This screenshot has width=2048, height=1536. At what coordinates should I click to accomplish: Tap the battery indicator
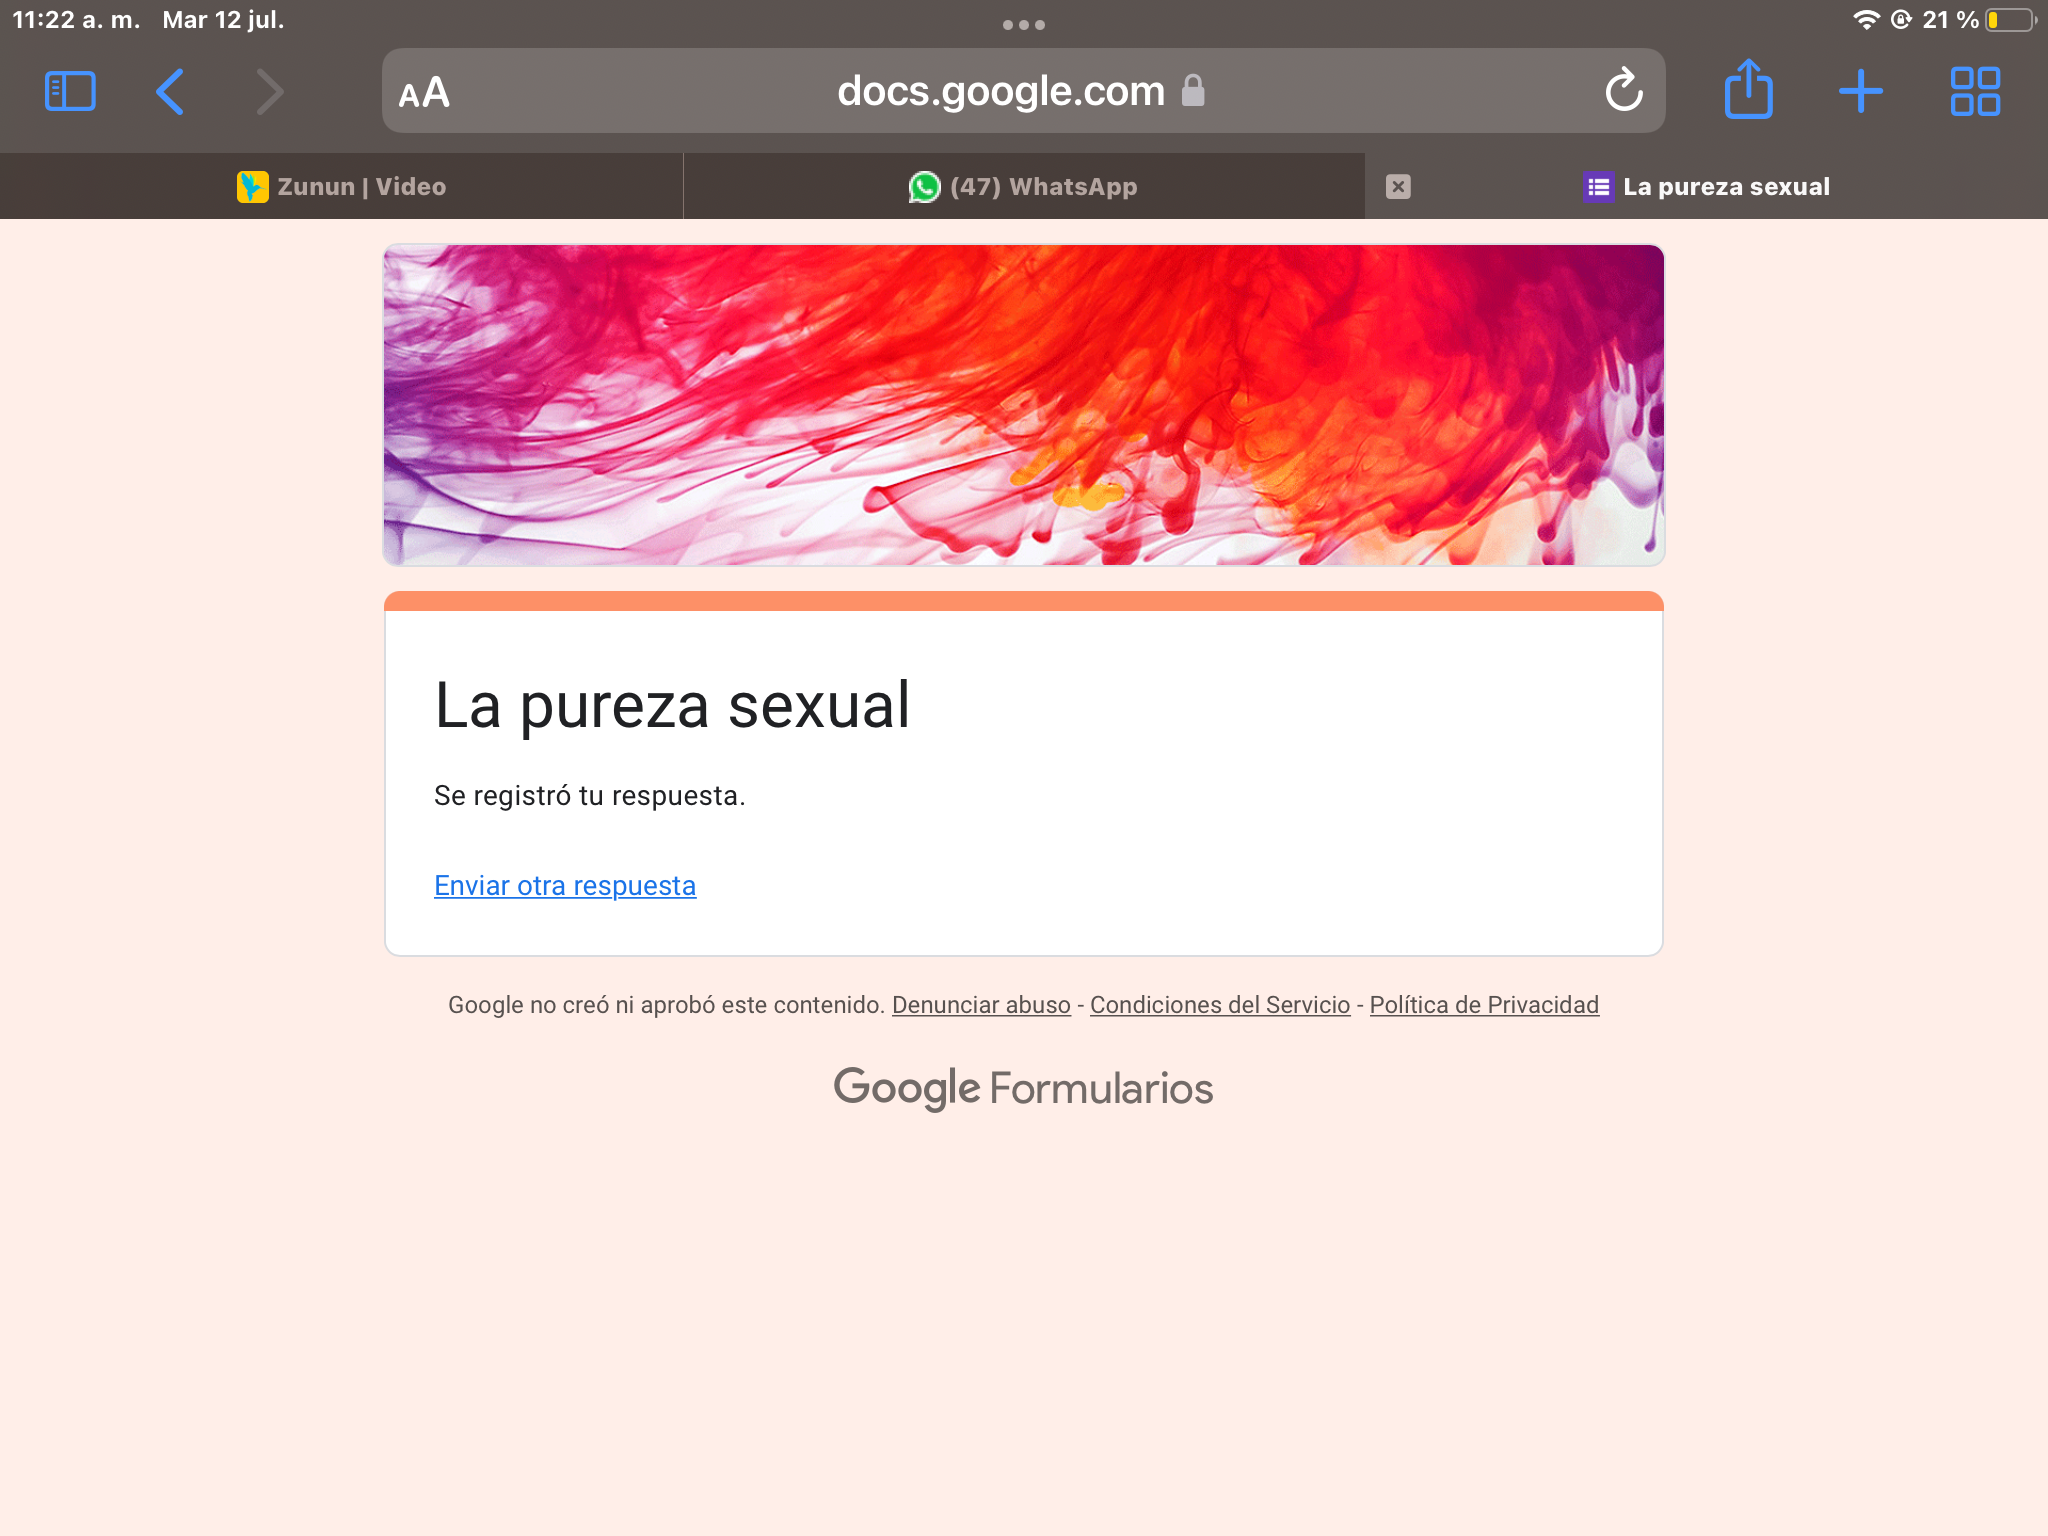2010,20
